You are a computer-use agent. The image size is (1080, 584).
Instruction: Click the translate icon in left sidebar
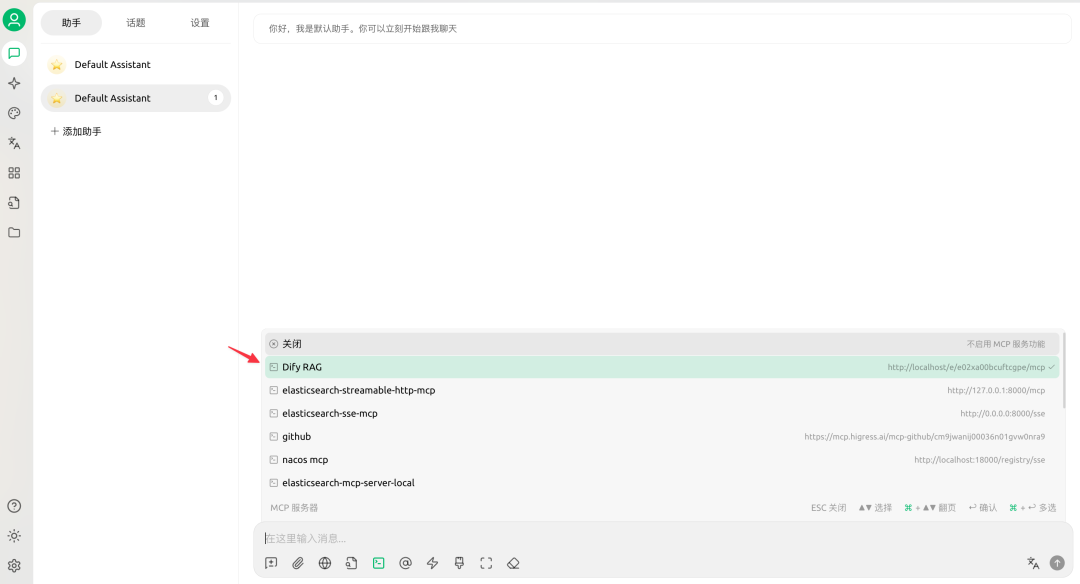14,142
